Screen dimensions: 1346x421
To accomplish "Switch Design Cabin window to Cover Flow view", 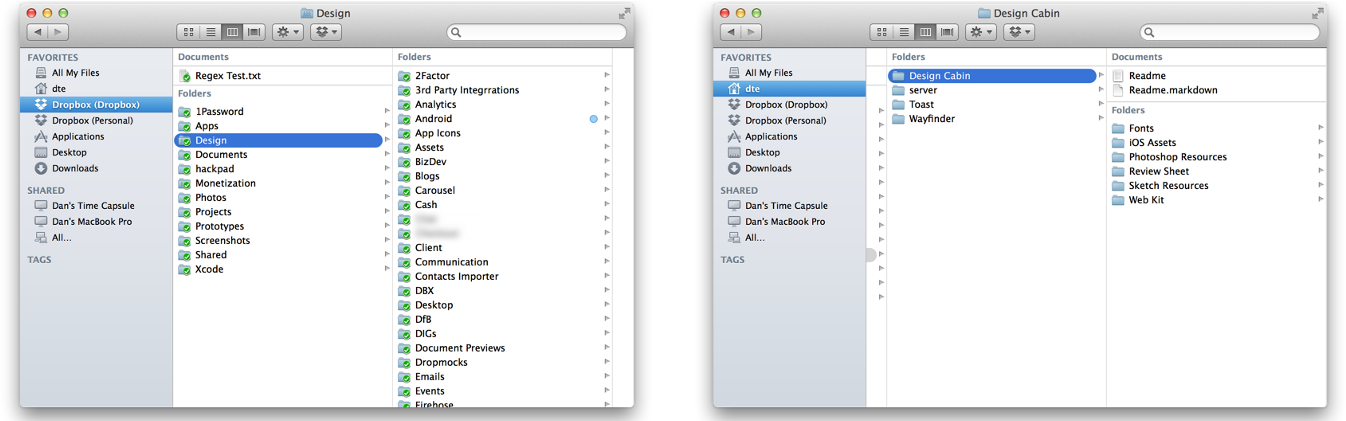I will point(948,33).
